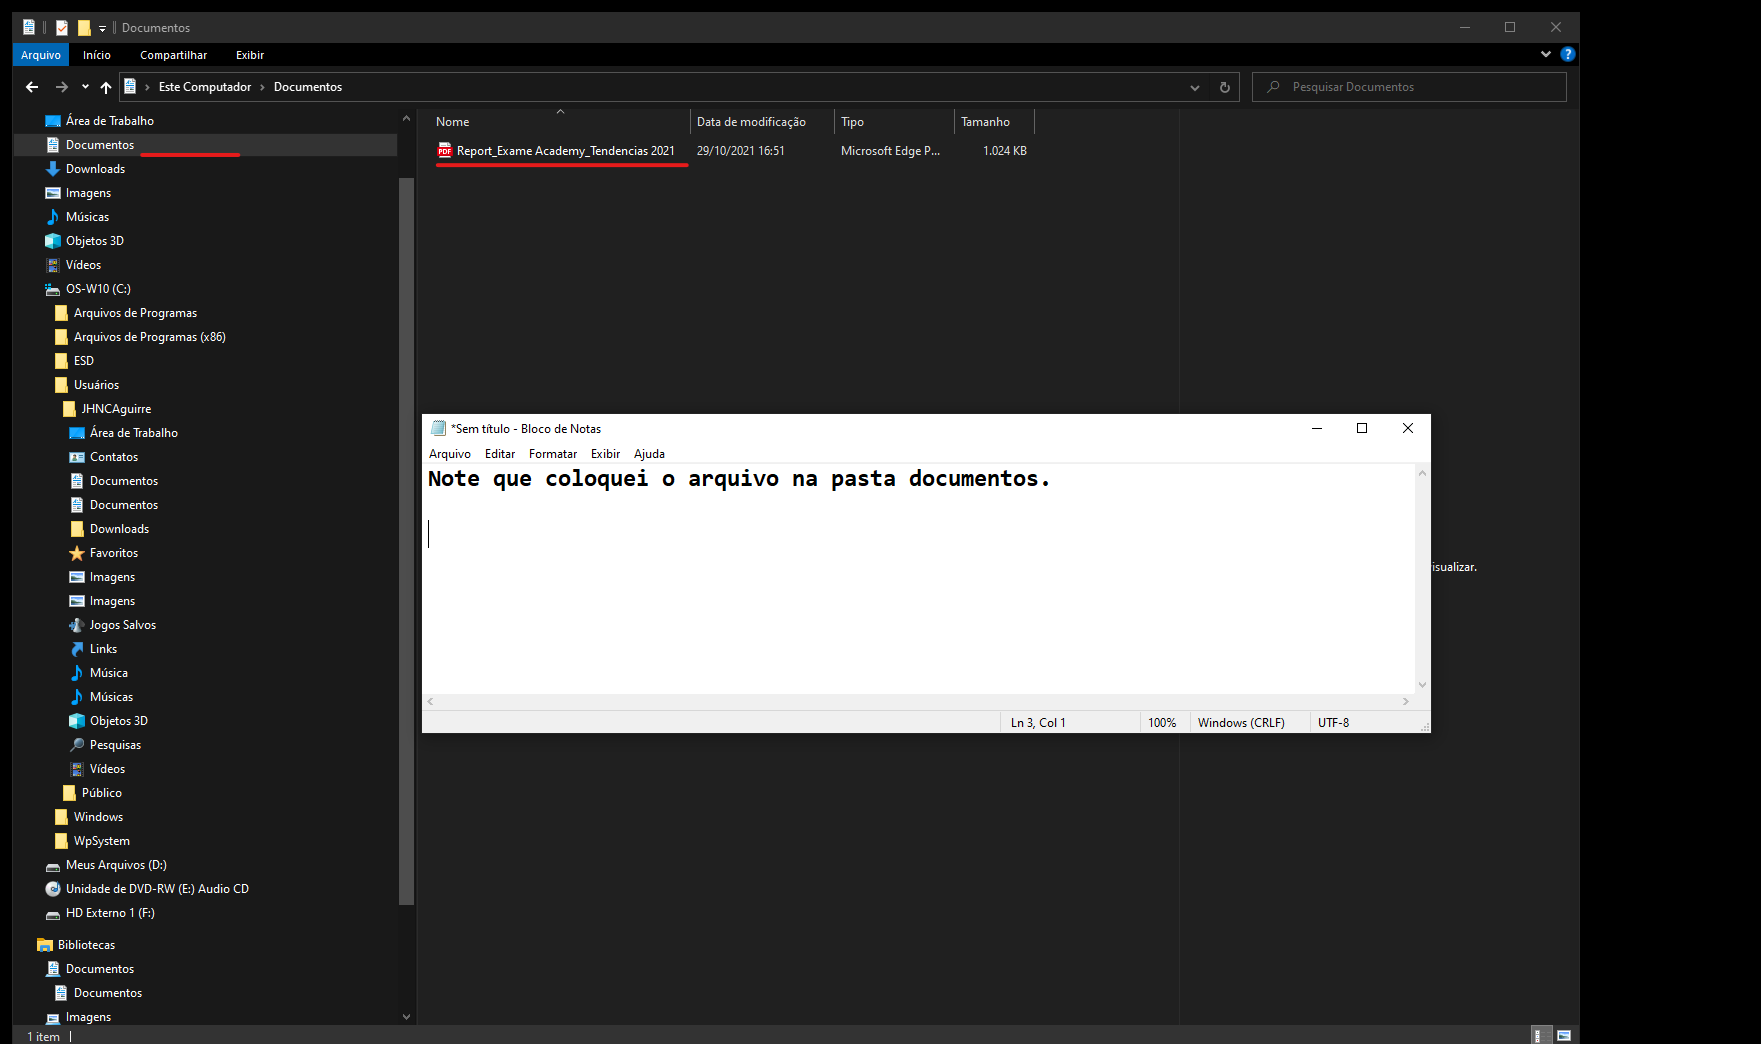The width and height of the screenshot is (1761, 1044).
Task: Select Downloads with blue arrow icon
Action: (x=95, y=169)
